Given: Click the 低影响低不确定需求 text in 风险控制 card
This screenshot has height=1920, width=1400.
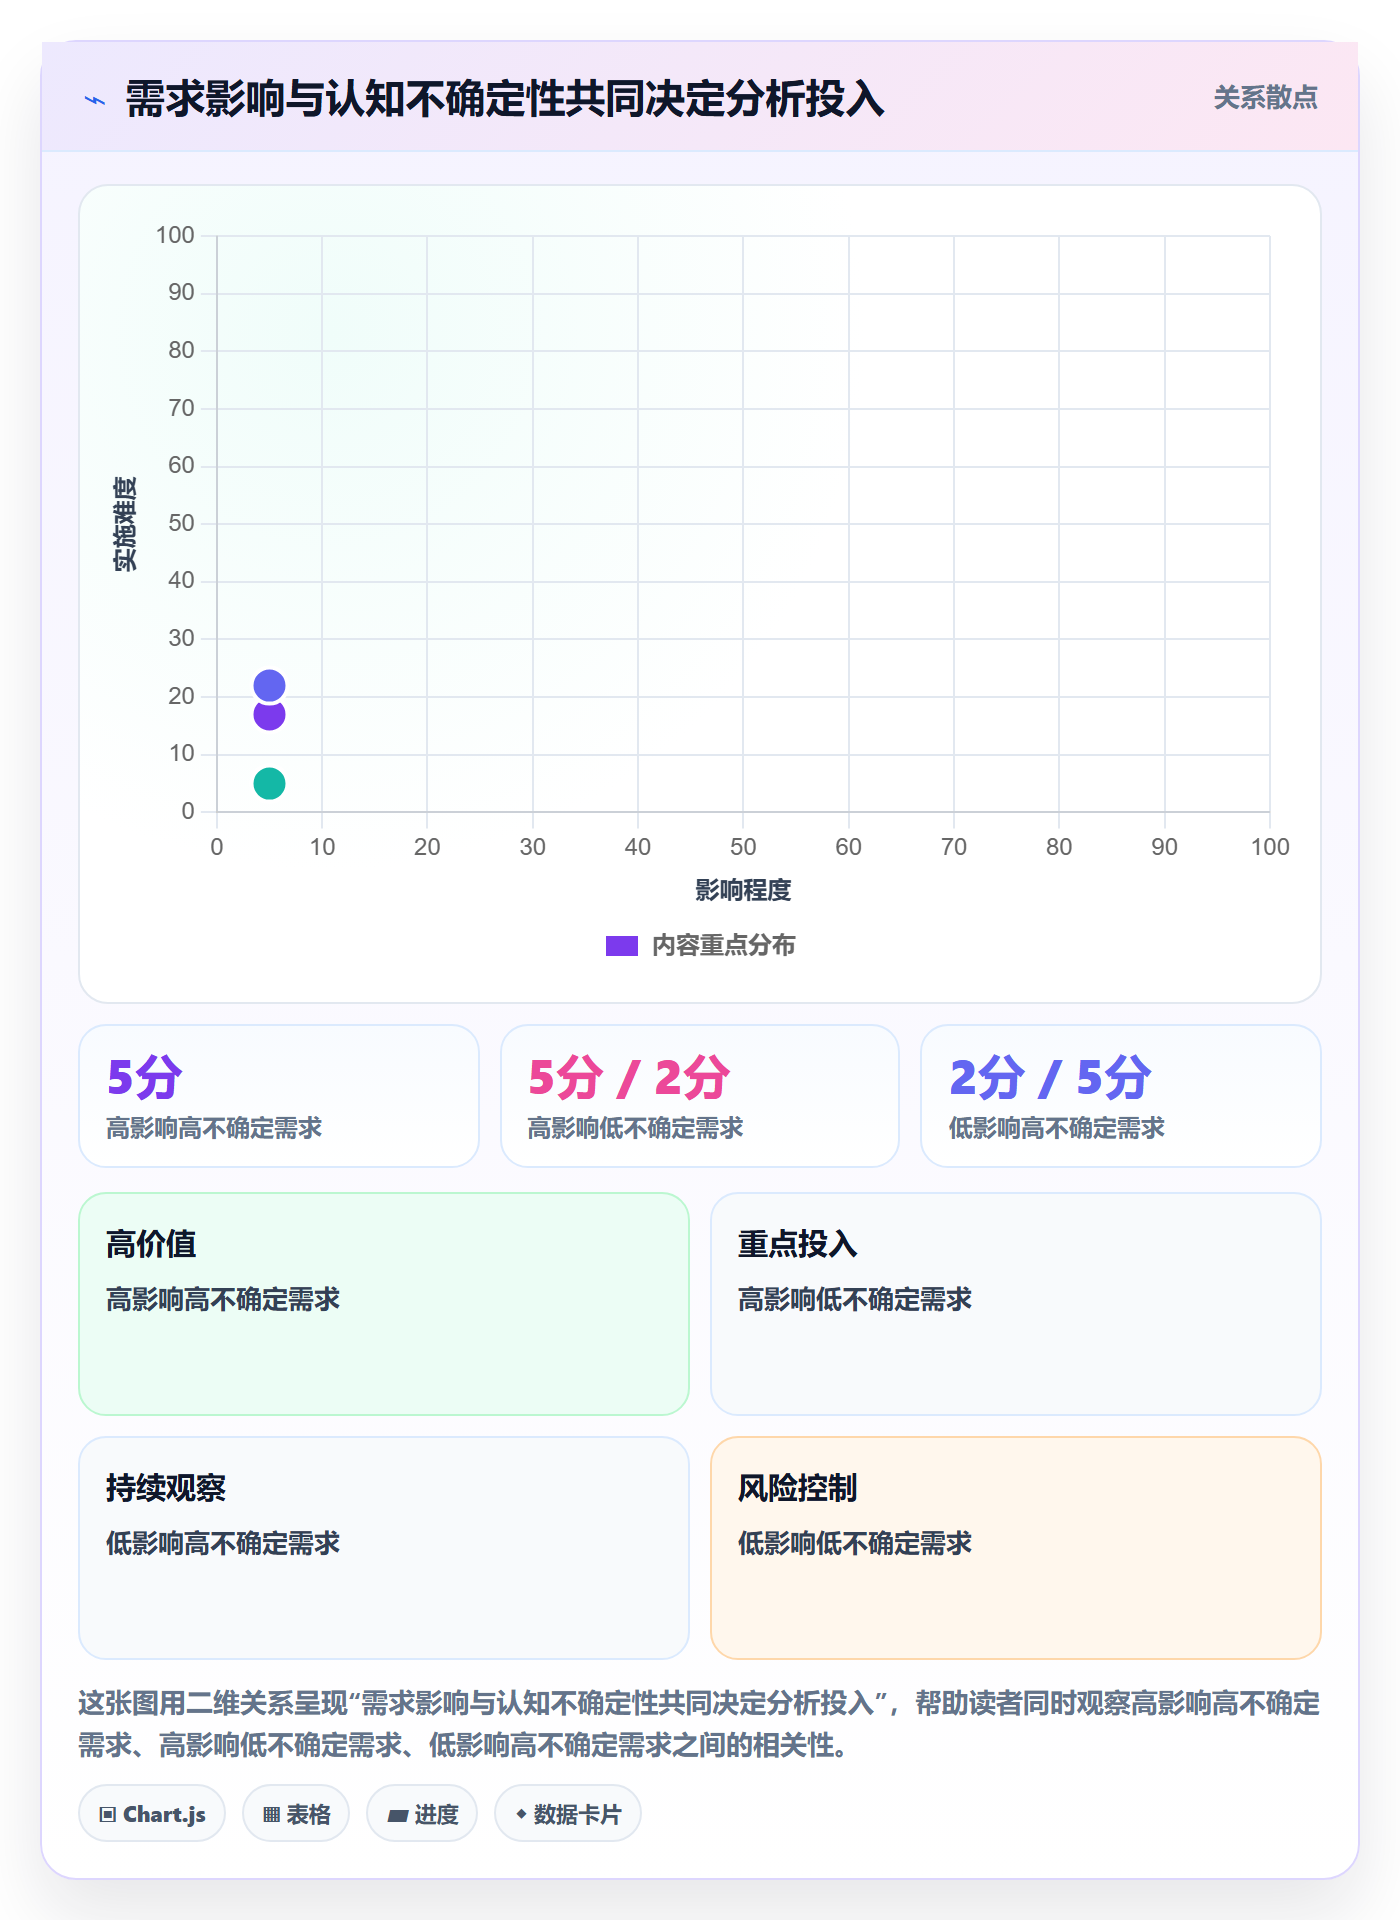Looking at the screenshot, I should (855, 1543).
